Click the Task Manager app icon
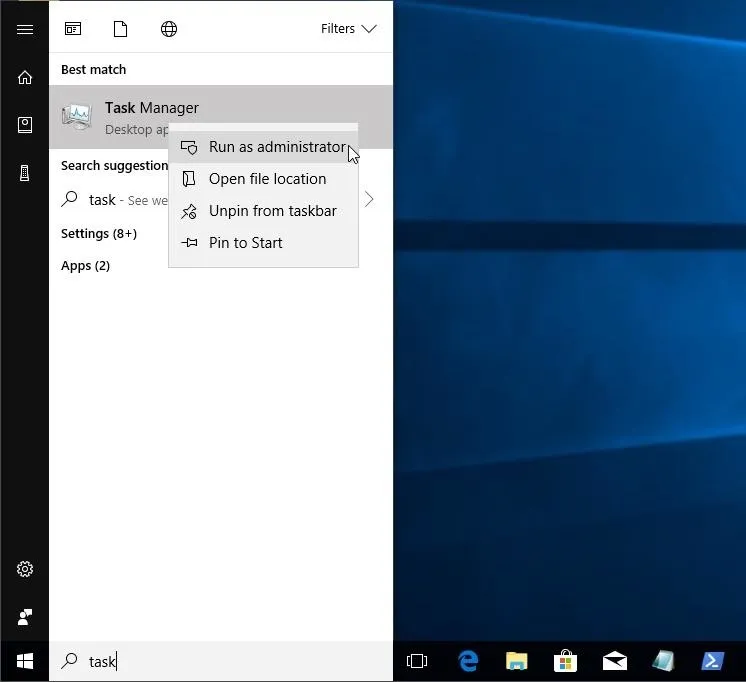746x682 pixels. pyautogui.click(x=77, y=117)
